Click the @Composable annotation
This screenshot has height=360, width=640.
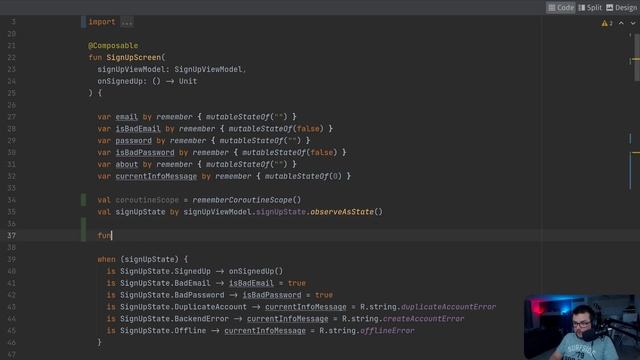tap(113, 46)
